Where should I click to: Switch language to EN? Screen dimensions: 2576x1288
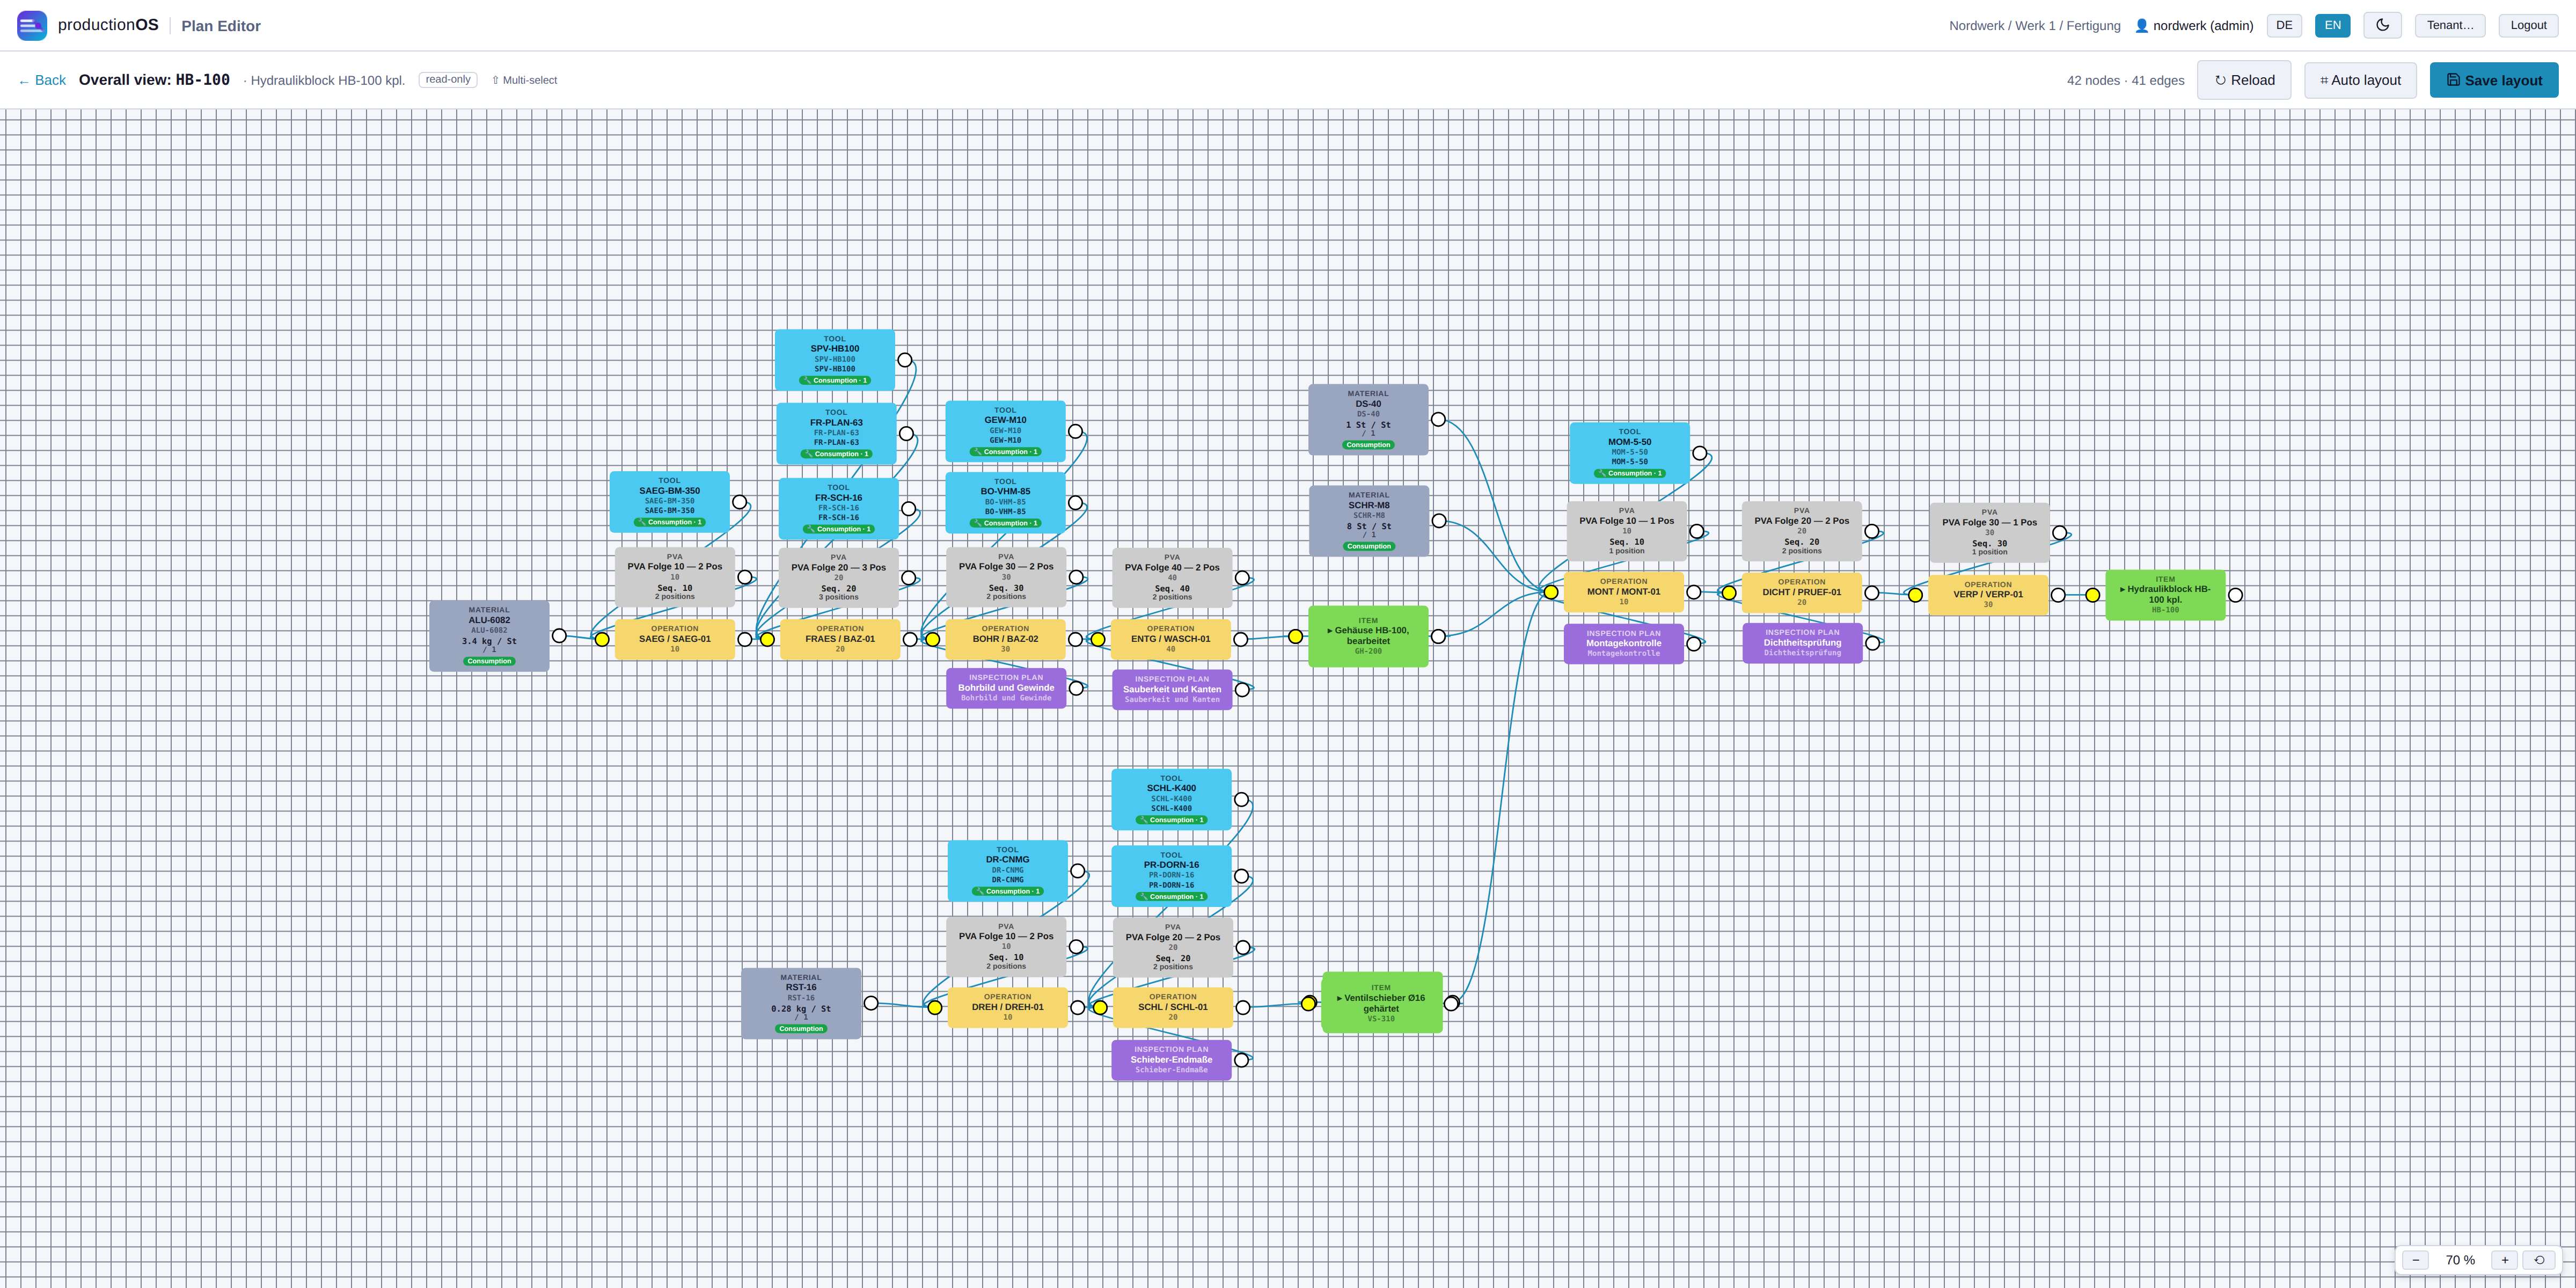(x=2332, y=25)
